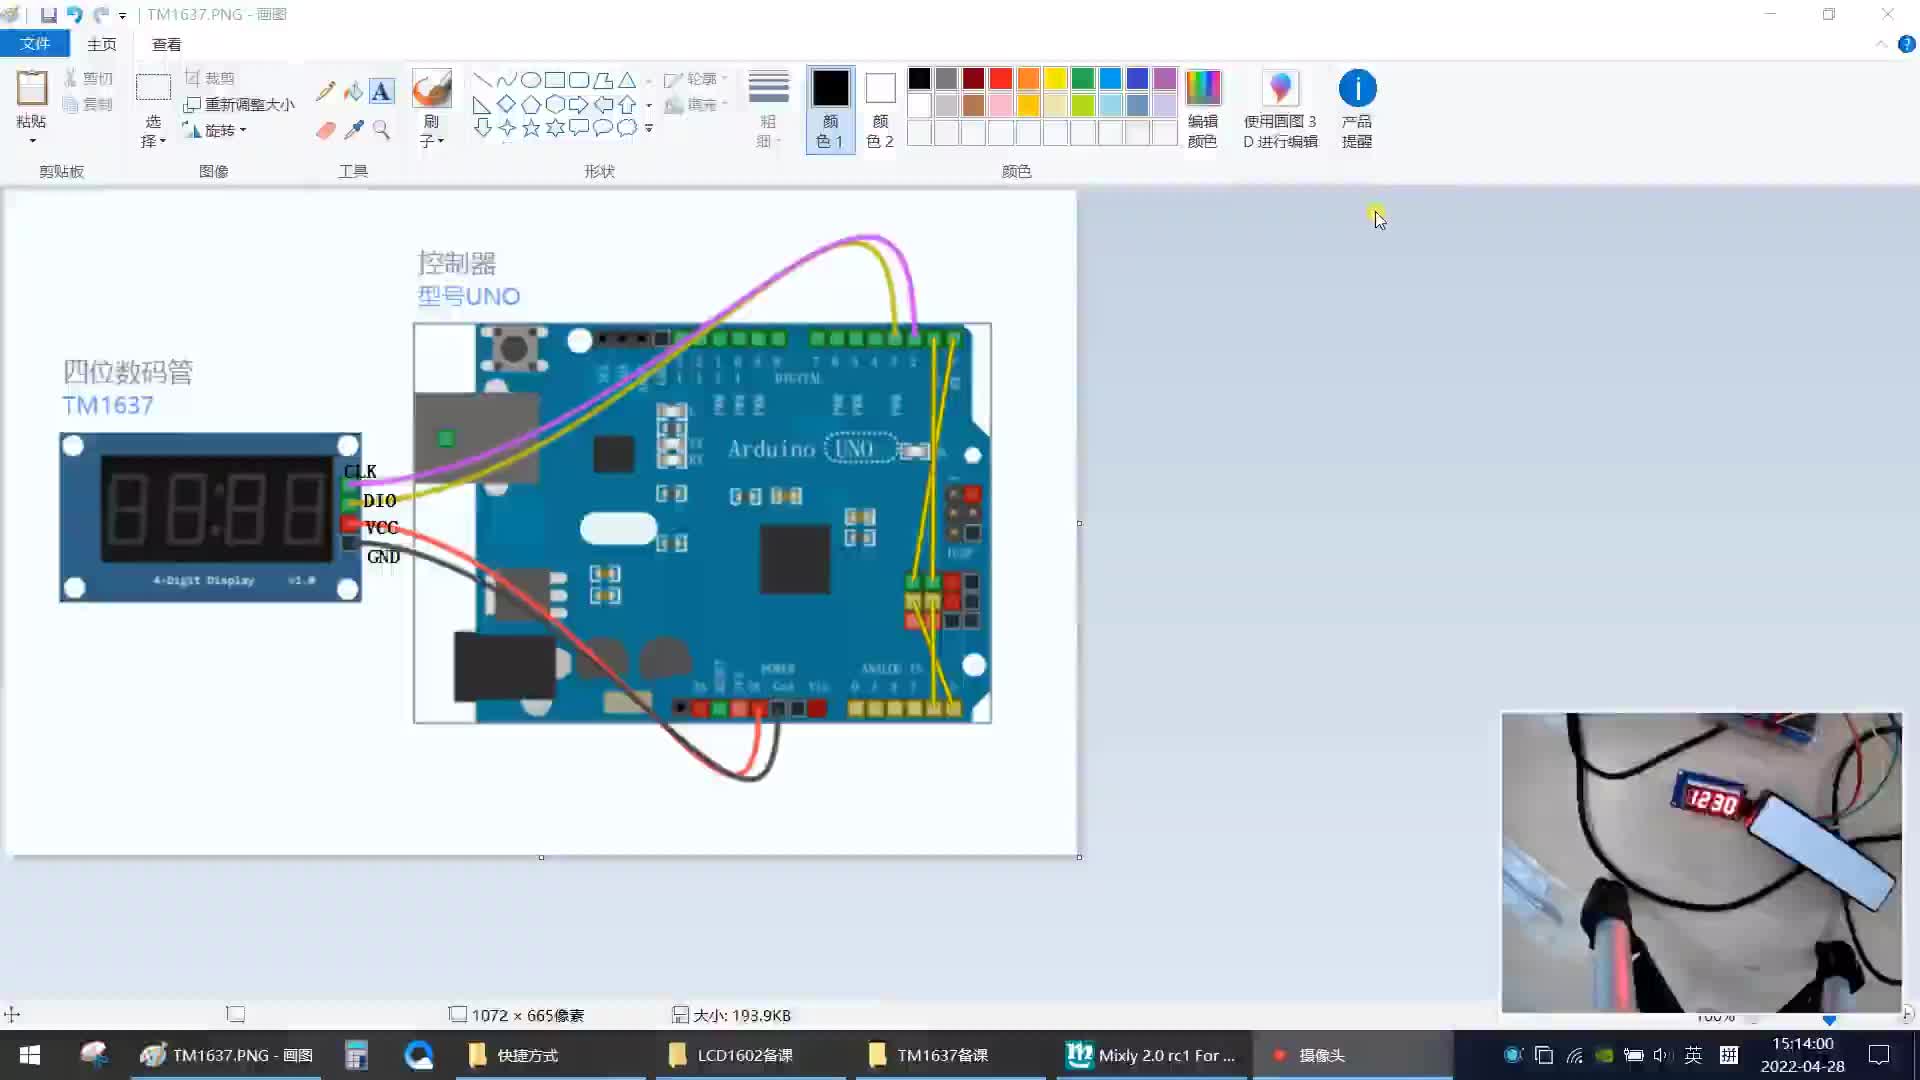
Task: Open the Windows Start menu
Action: (30, 1055)
